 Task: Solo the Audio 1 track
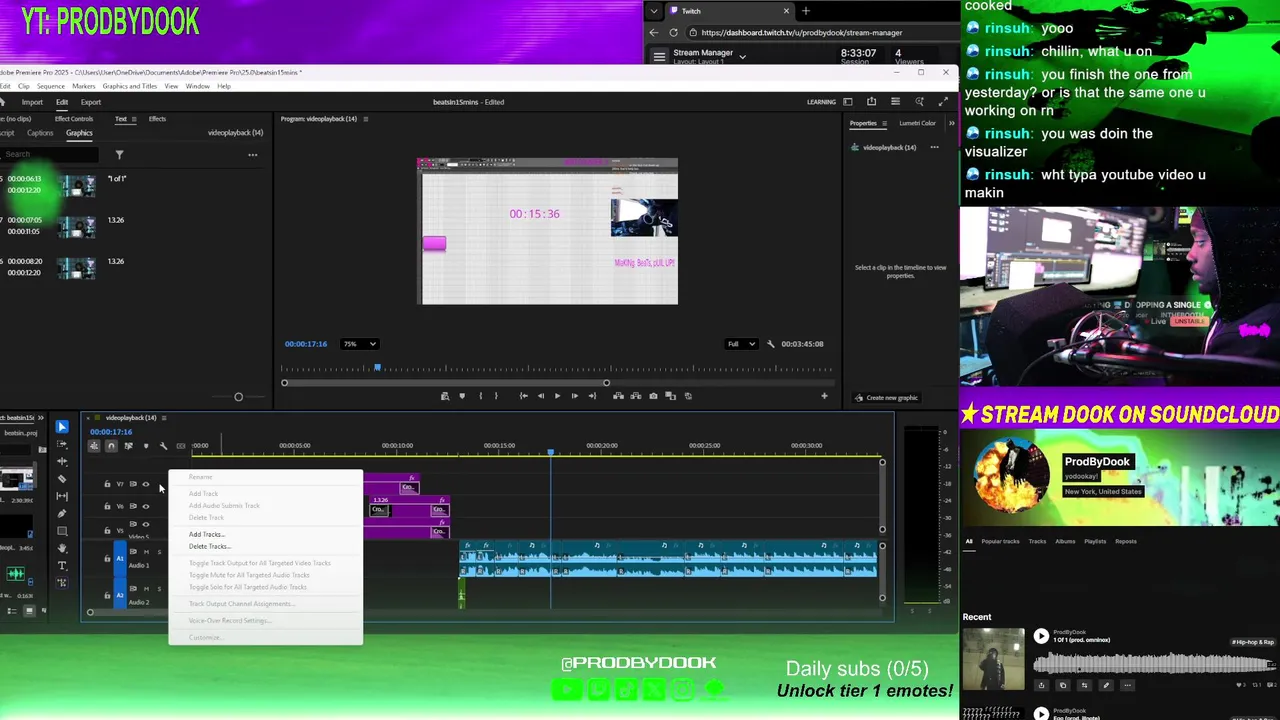tap(158, 552)
